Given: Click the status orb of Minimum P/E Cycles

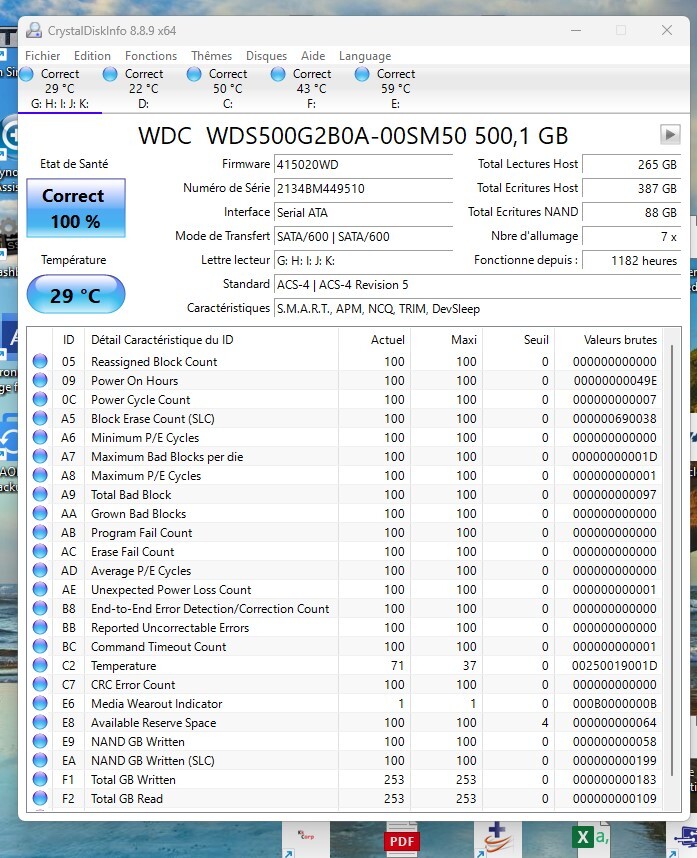Looking at the screenshot, I should point(40,437).
